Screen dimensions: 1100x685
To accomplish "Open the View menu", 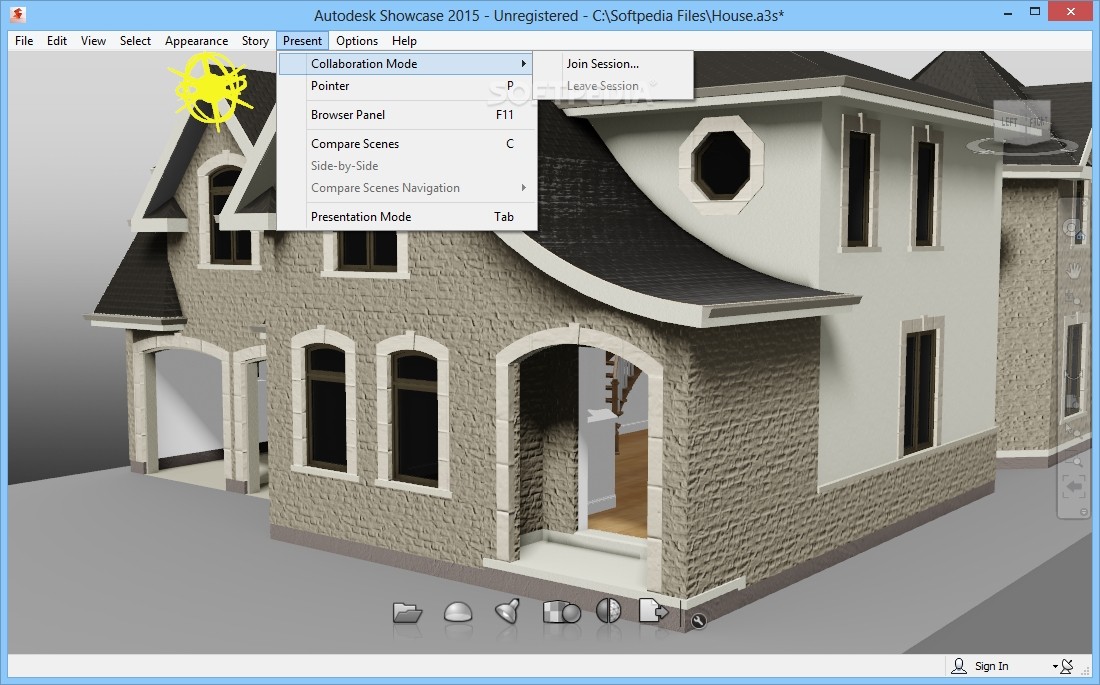I will (x=93, y=41).
